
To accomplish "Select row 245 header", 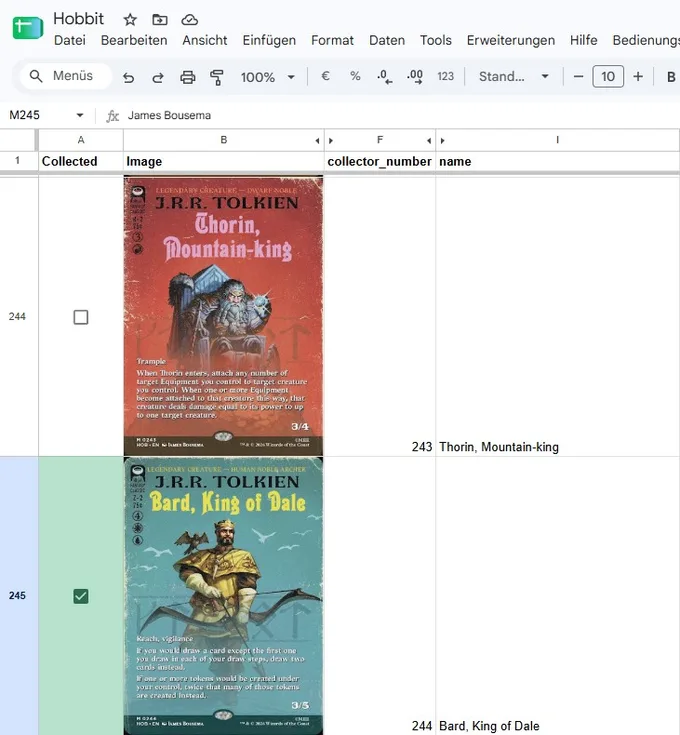I will [17, 596].
